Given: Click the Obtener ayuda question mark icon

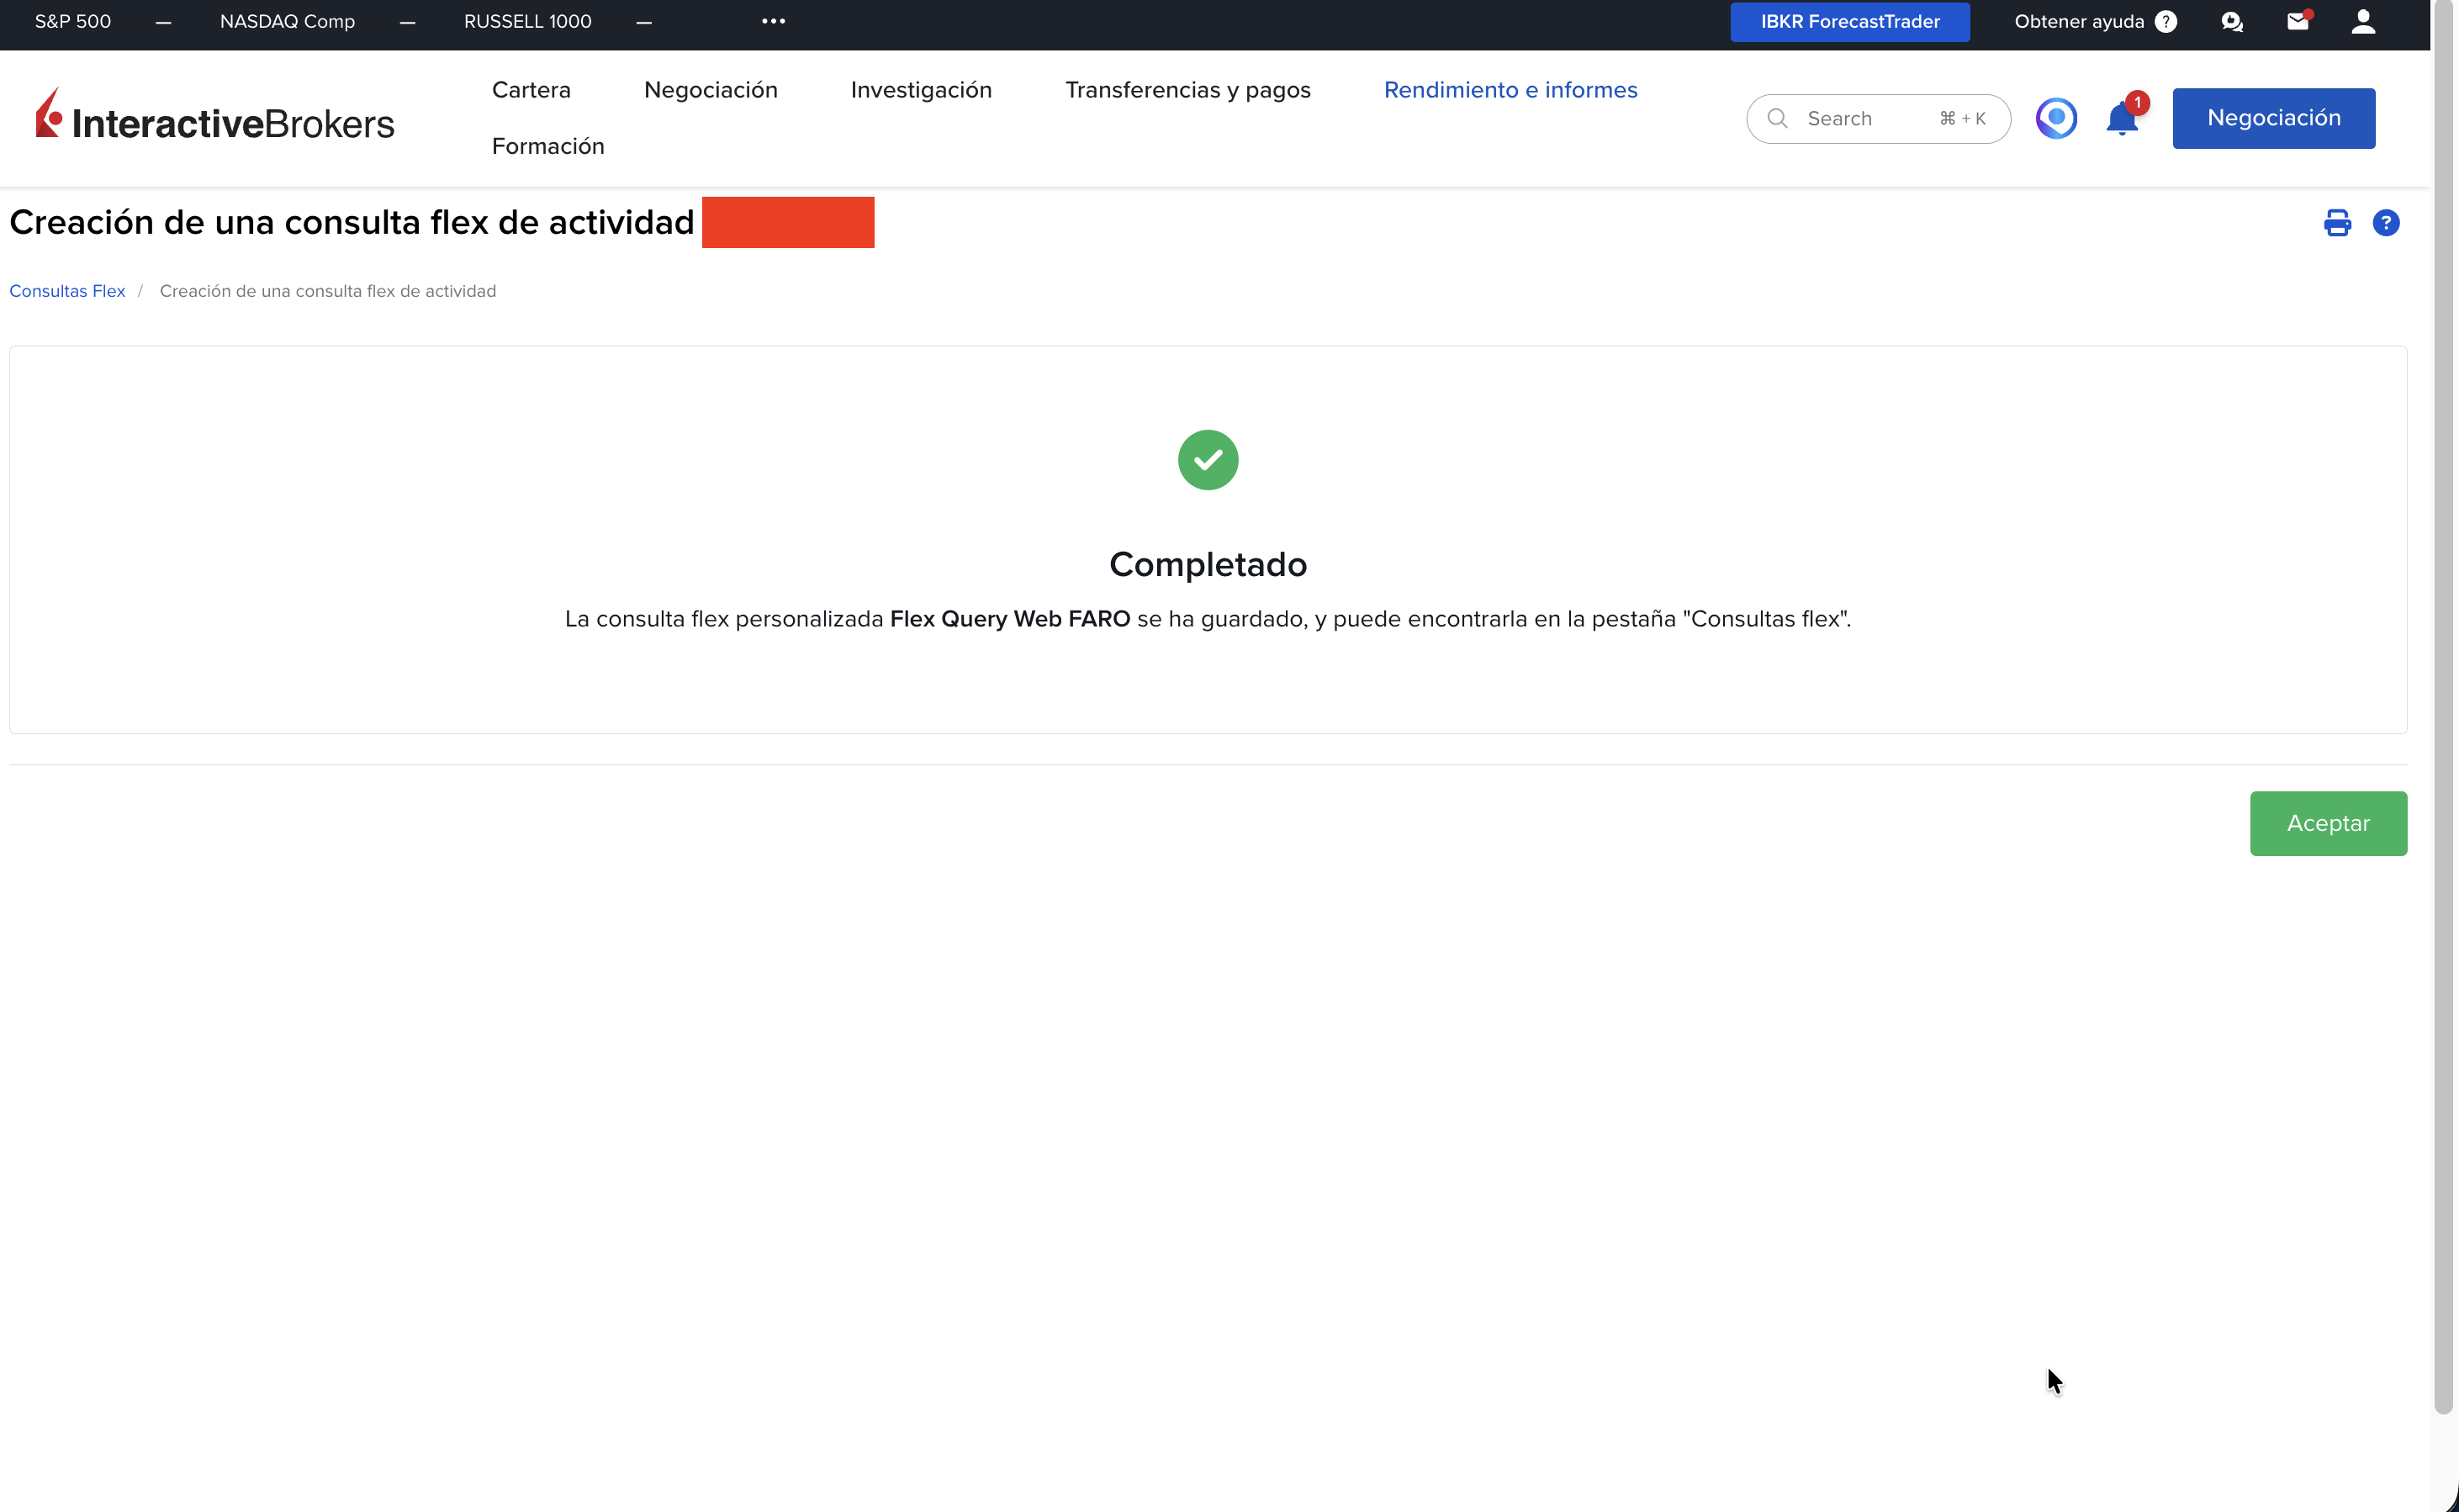Looking at the screenshot, I should coord(2166,22).
